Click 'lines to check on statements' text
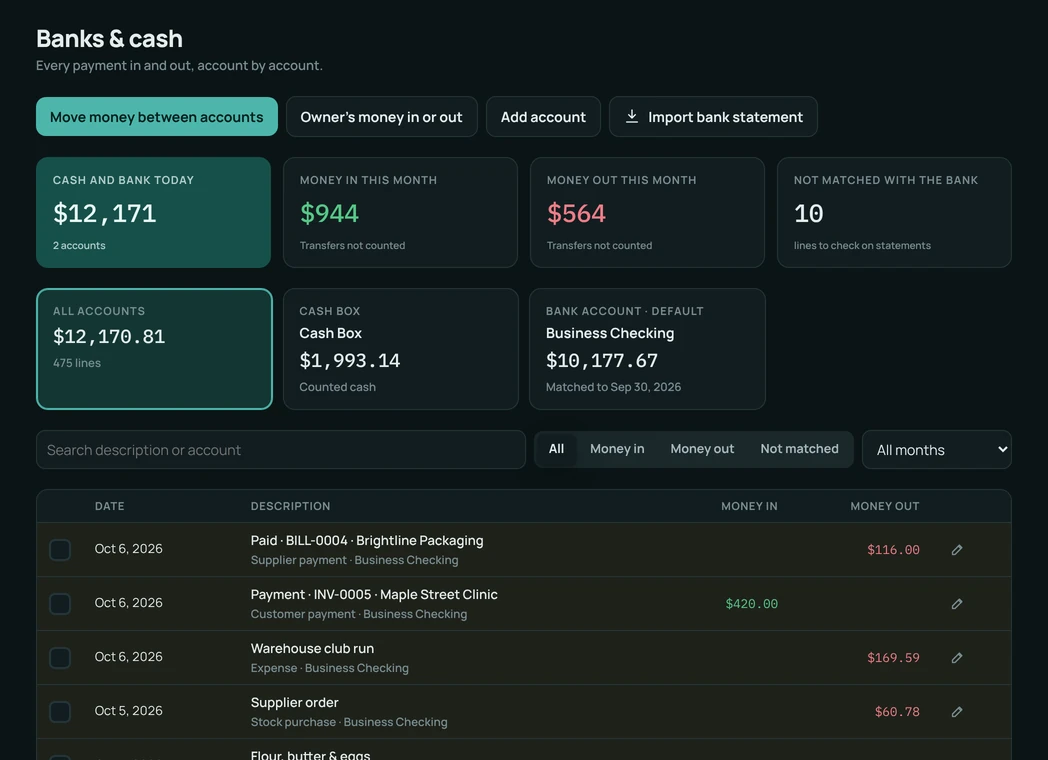This screenshot has height=760, width=1048. tap(862, 245)
